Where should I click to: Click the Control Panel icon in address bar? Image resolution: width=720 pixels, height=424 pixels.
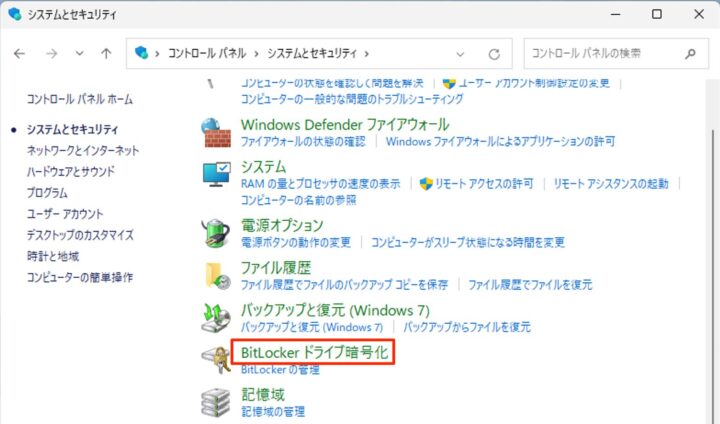click(141, 53)
